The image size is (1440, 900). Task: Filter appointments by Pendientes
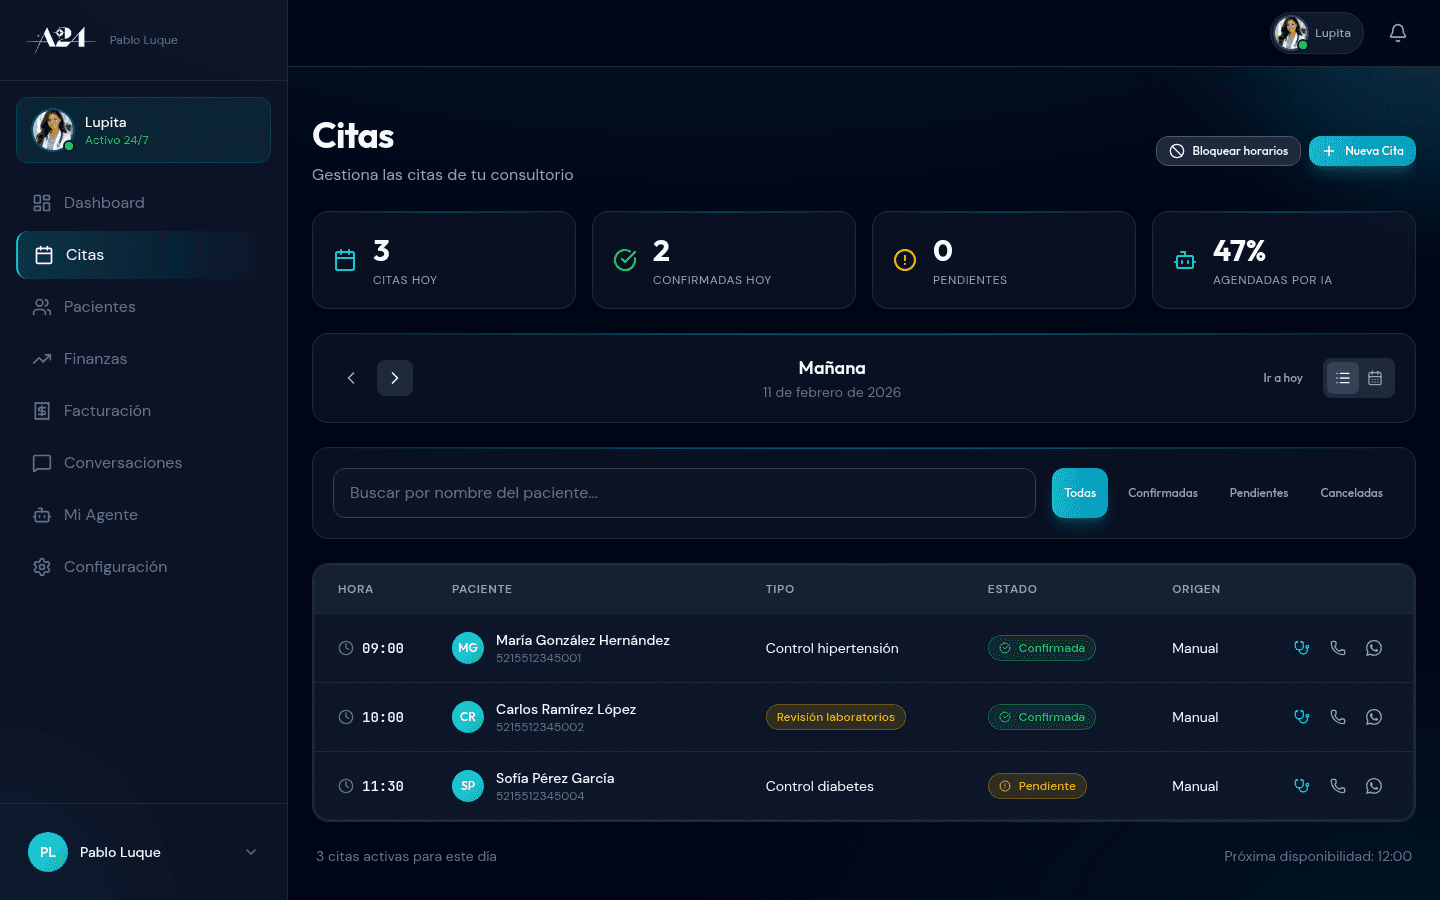pyautogui.click(x=1258, y=493)
